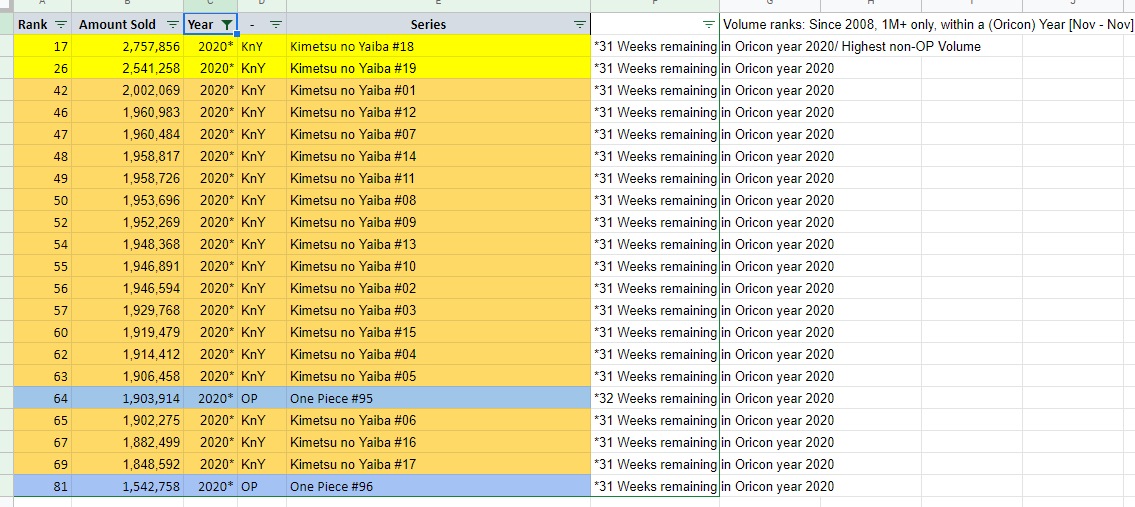Screen dimensions: 1135x507
Task: Select rank cell 64
Action: coord(43,398)
